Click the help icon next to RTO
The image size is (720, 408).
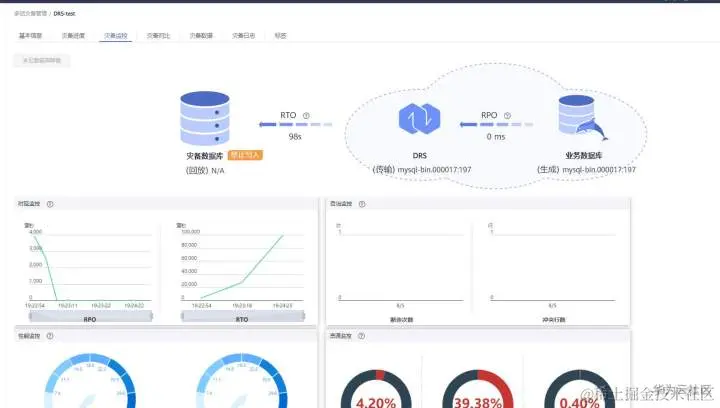pyautogui.click(x=306, y=116)
